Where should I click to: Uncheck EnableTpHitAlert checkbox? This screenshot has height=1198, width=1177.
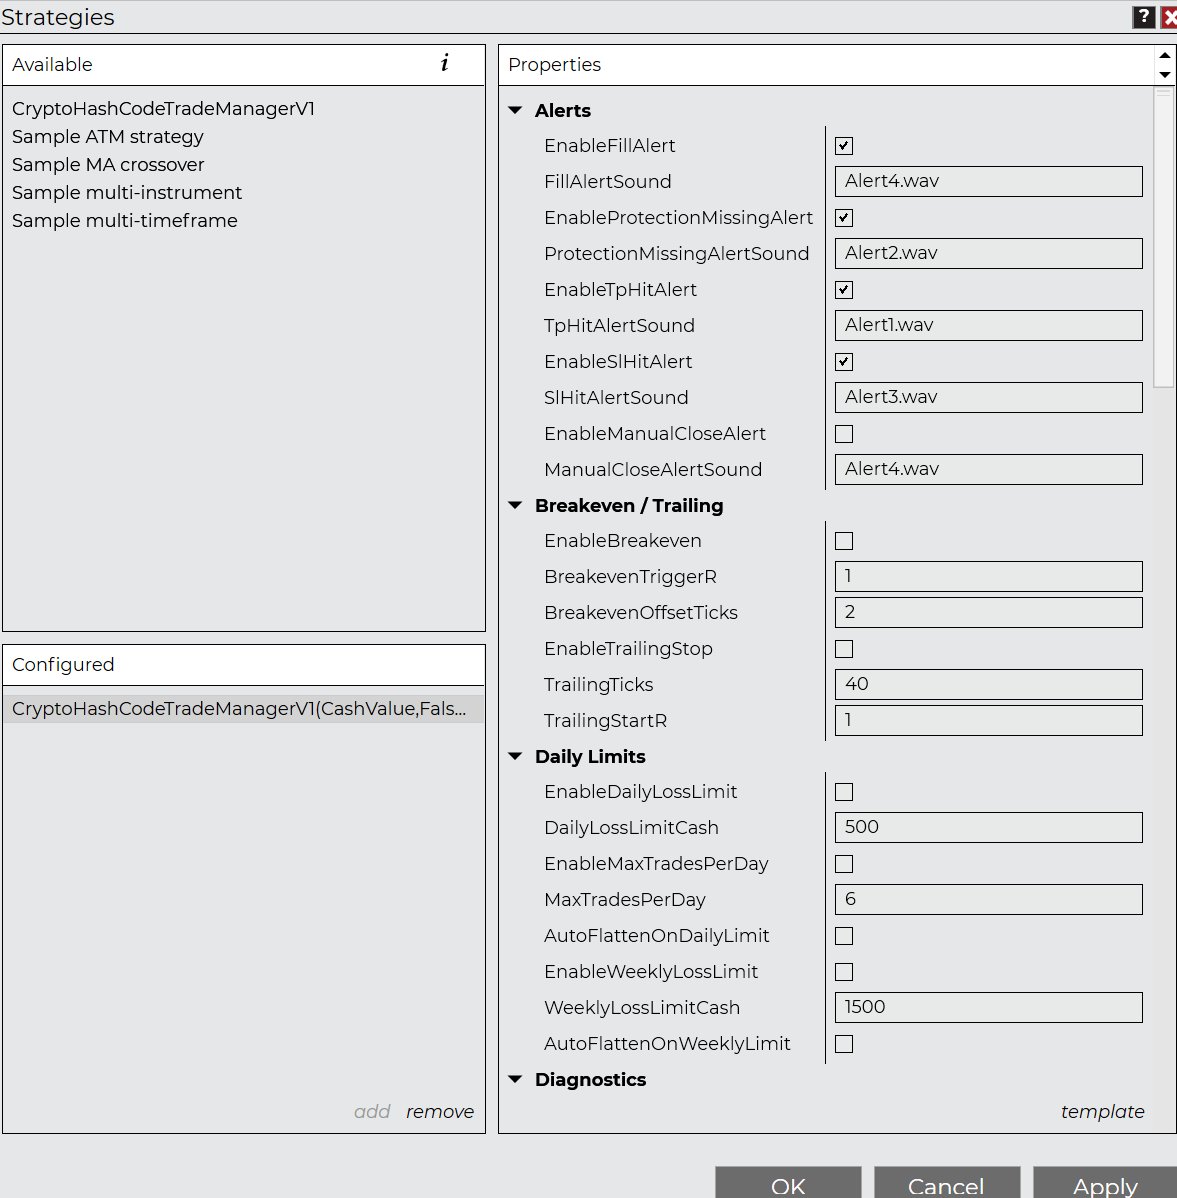(x=844, y=290)
